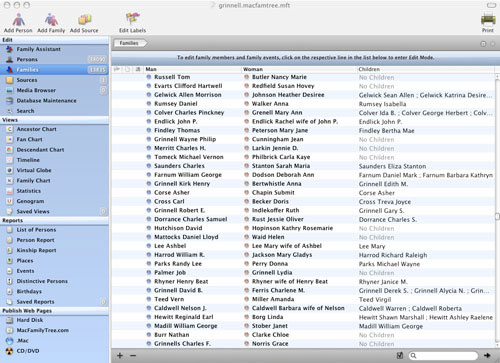Open the Statistics view
500x363 pixels.
(x=54, y=191)
